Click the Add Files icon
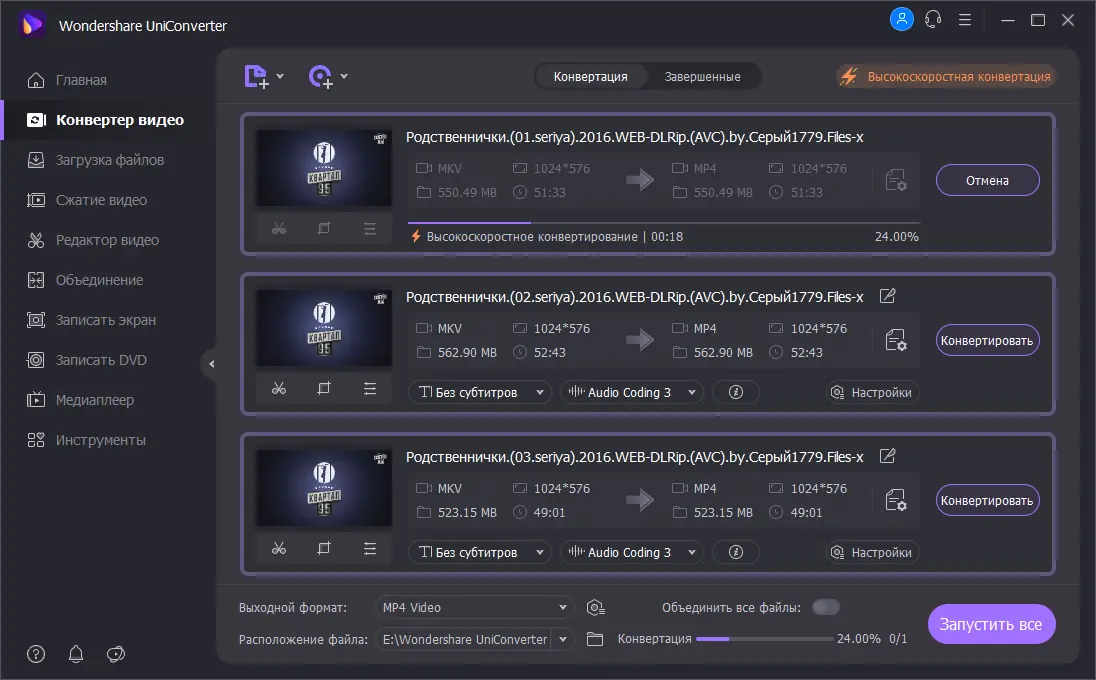The image size is (1096, 680). 257,77
